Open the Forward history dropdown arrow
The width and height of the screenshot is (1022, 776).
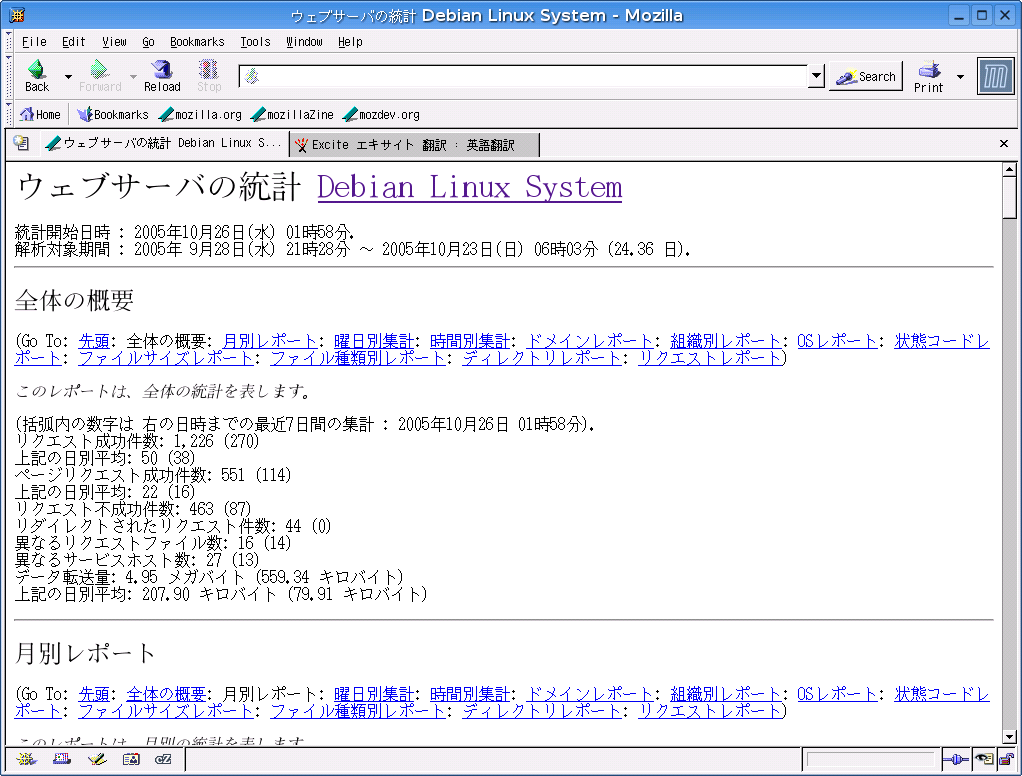pyautogui.click(x=133, y=76)
